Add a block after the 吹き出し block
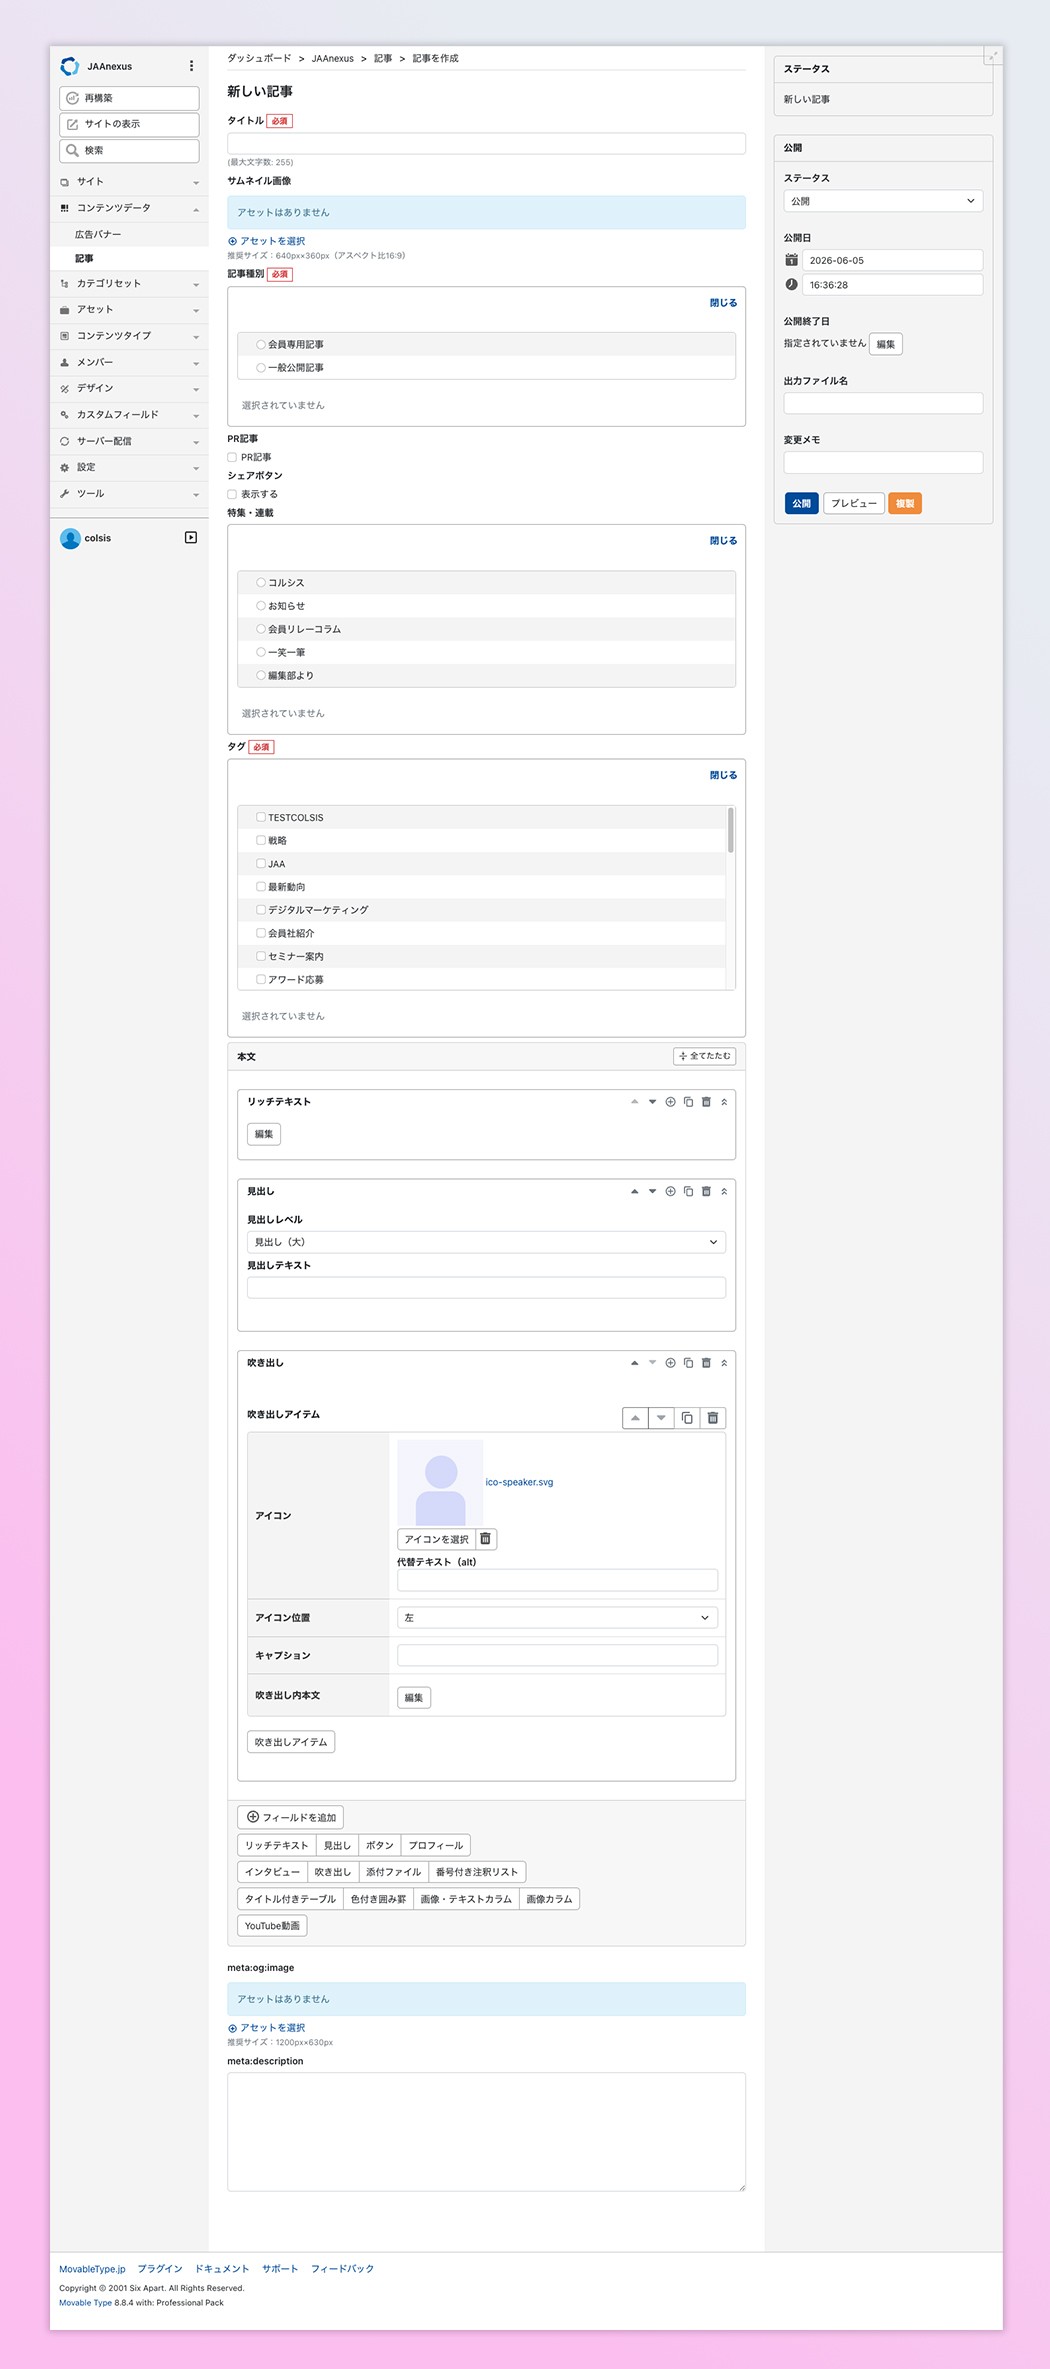1050x2369 pixels. (x=670, y=1363)
